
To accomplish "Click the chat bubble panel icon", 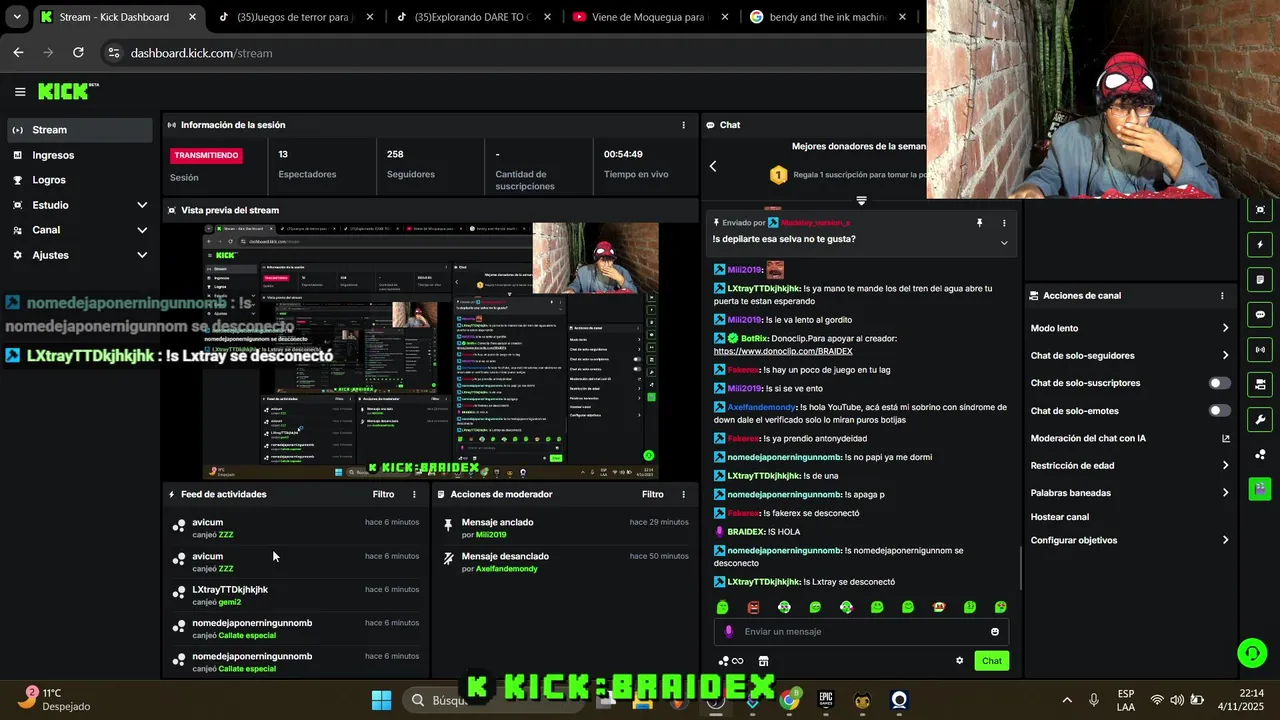I will coord(1260,315).
